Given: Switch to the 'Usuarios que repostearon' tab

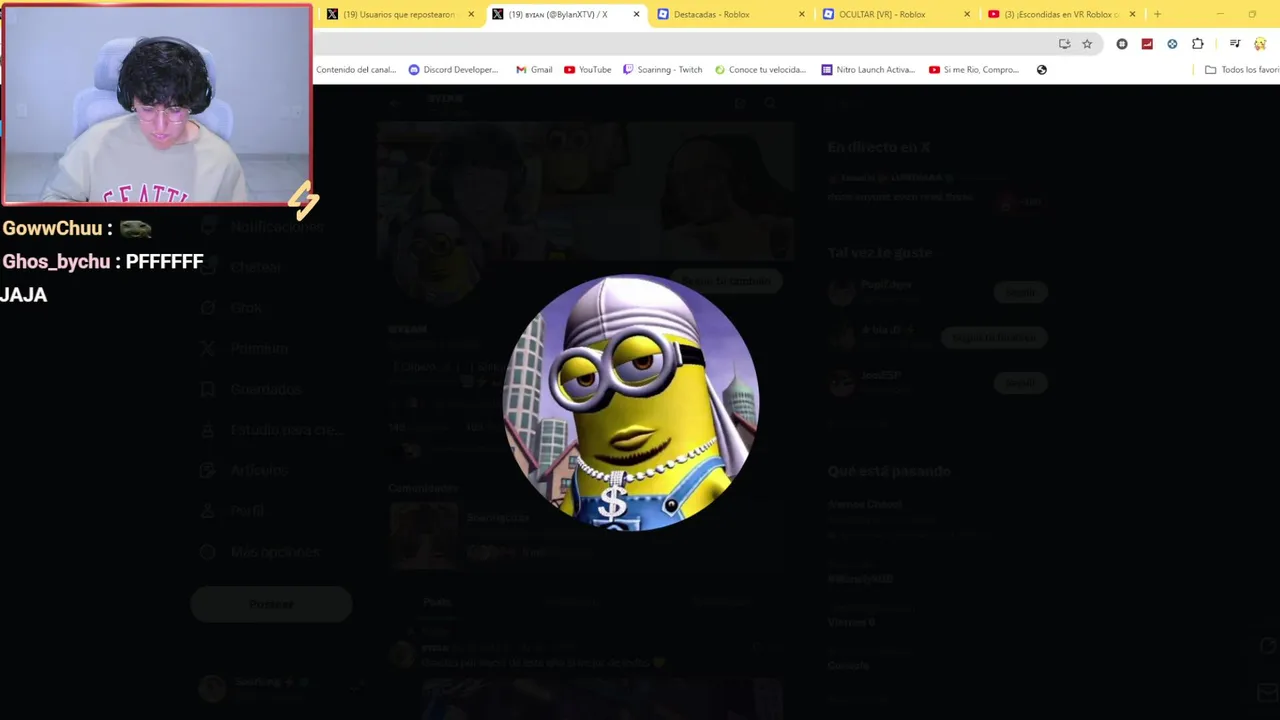Looking at the screenshot, I should tap(398, 14).
